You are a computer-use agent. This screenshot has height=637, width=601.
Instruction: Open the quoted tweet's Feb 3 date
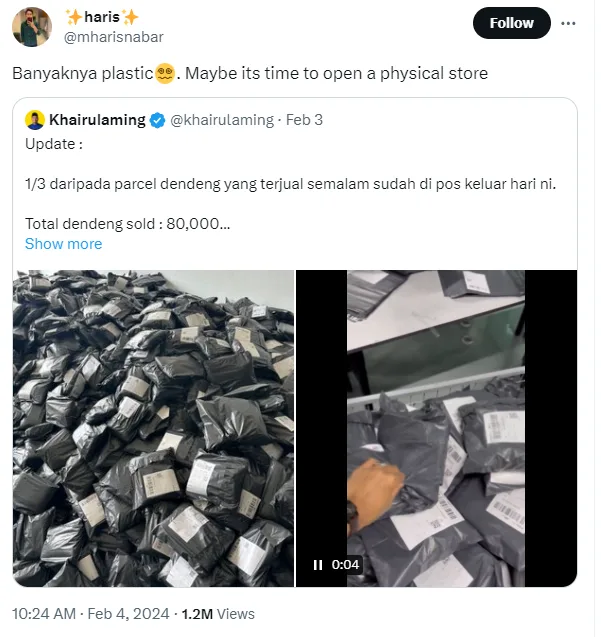[x=304, y=120]
